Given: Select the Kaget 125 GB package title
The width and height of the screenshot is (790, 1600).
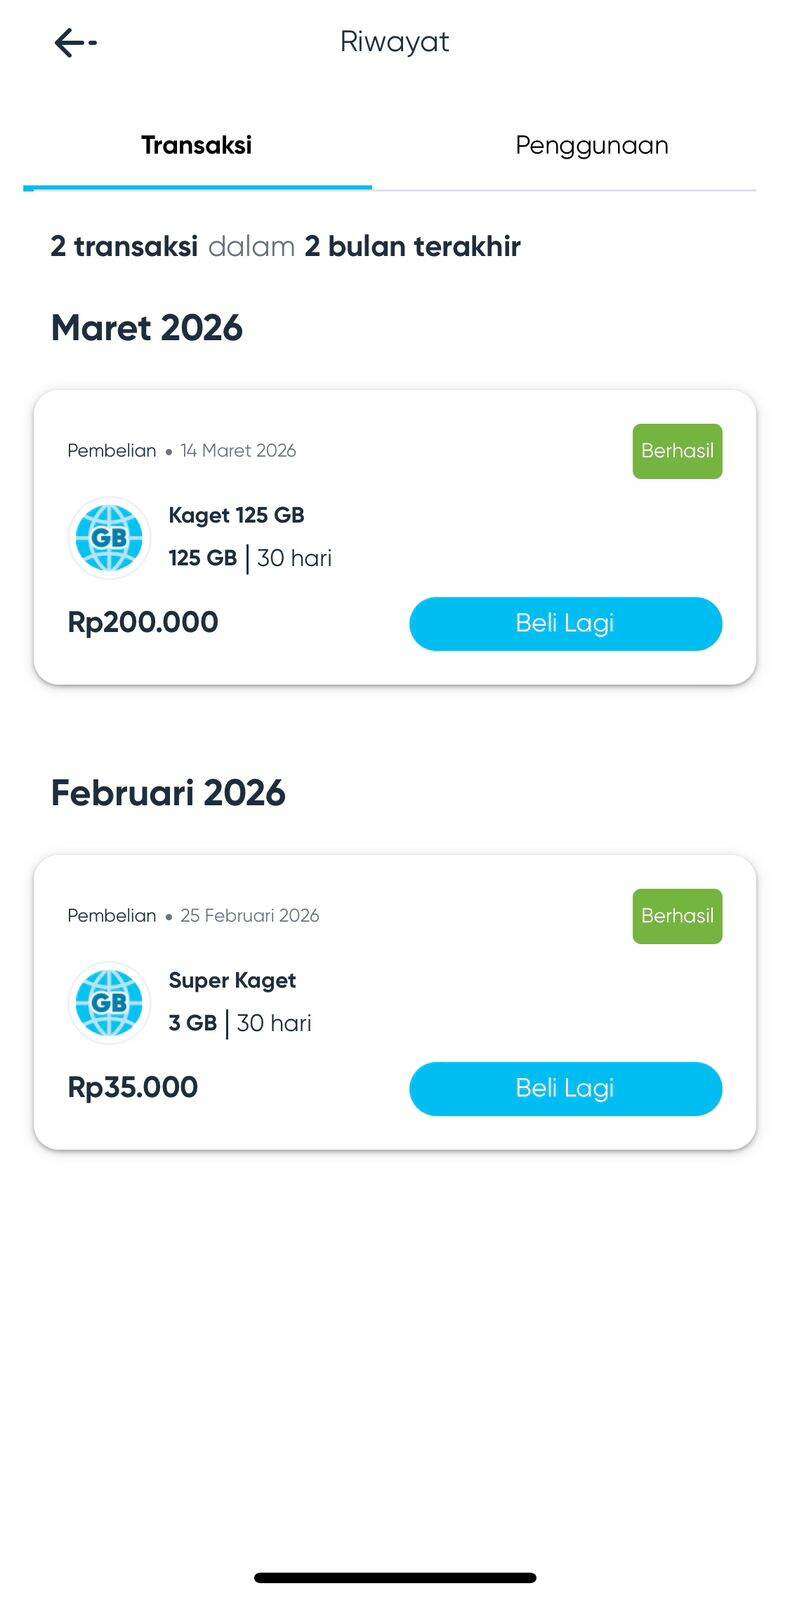Looking at the screenshot, I should [x=236, y=515].
